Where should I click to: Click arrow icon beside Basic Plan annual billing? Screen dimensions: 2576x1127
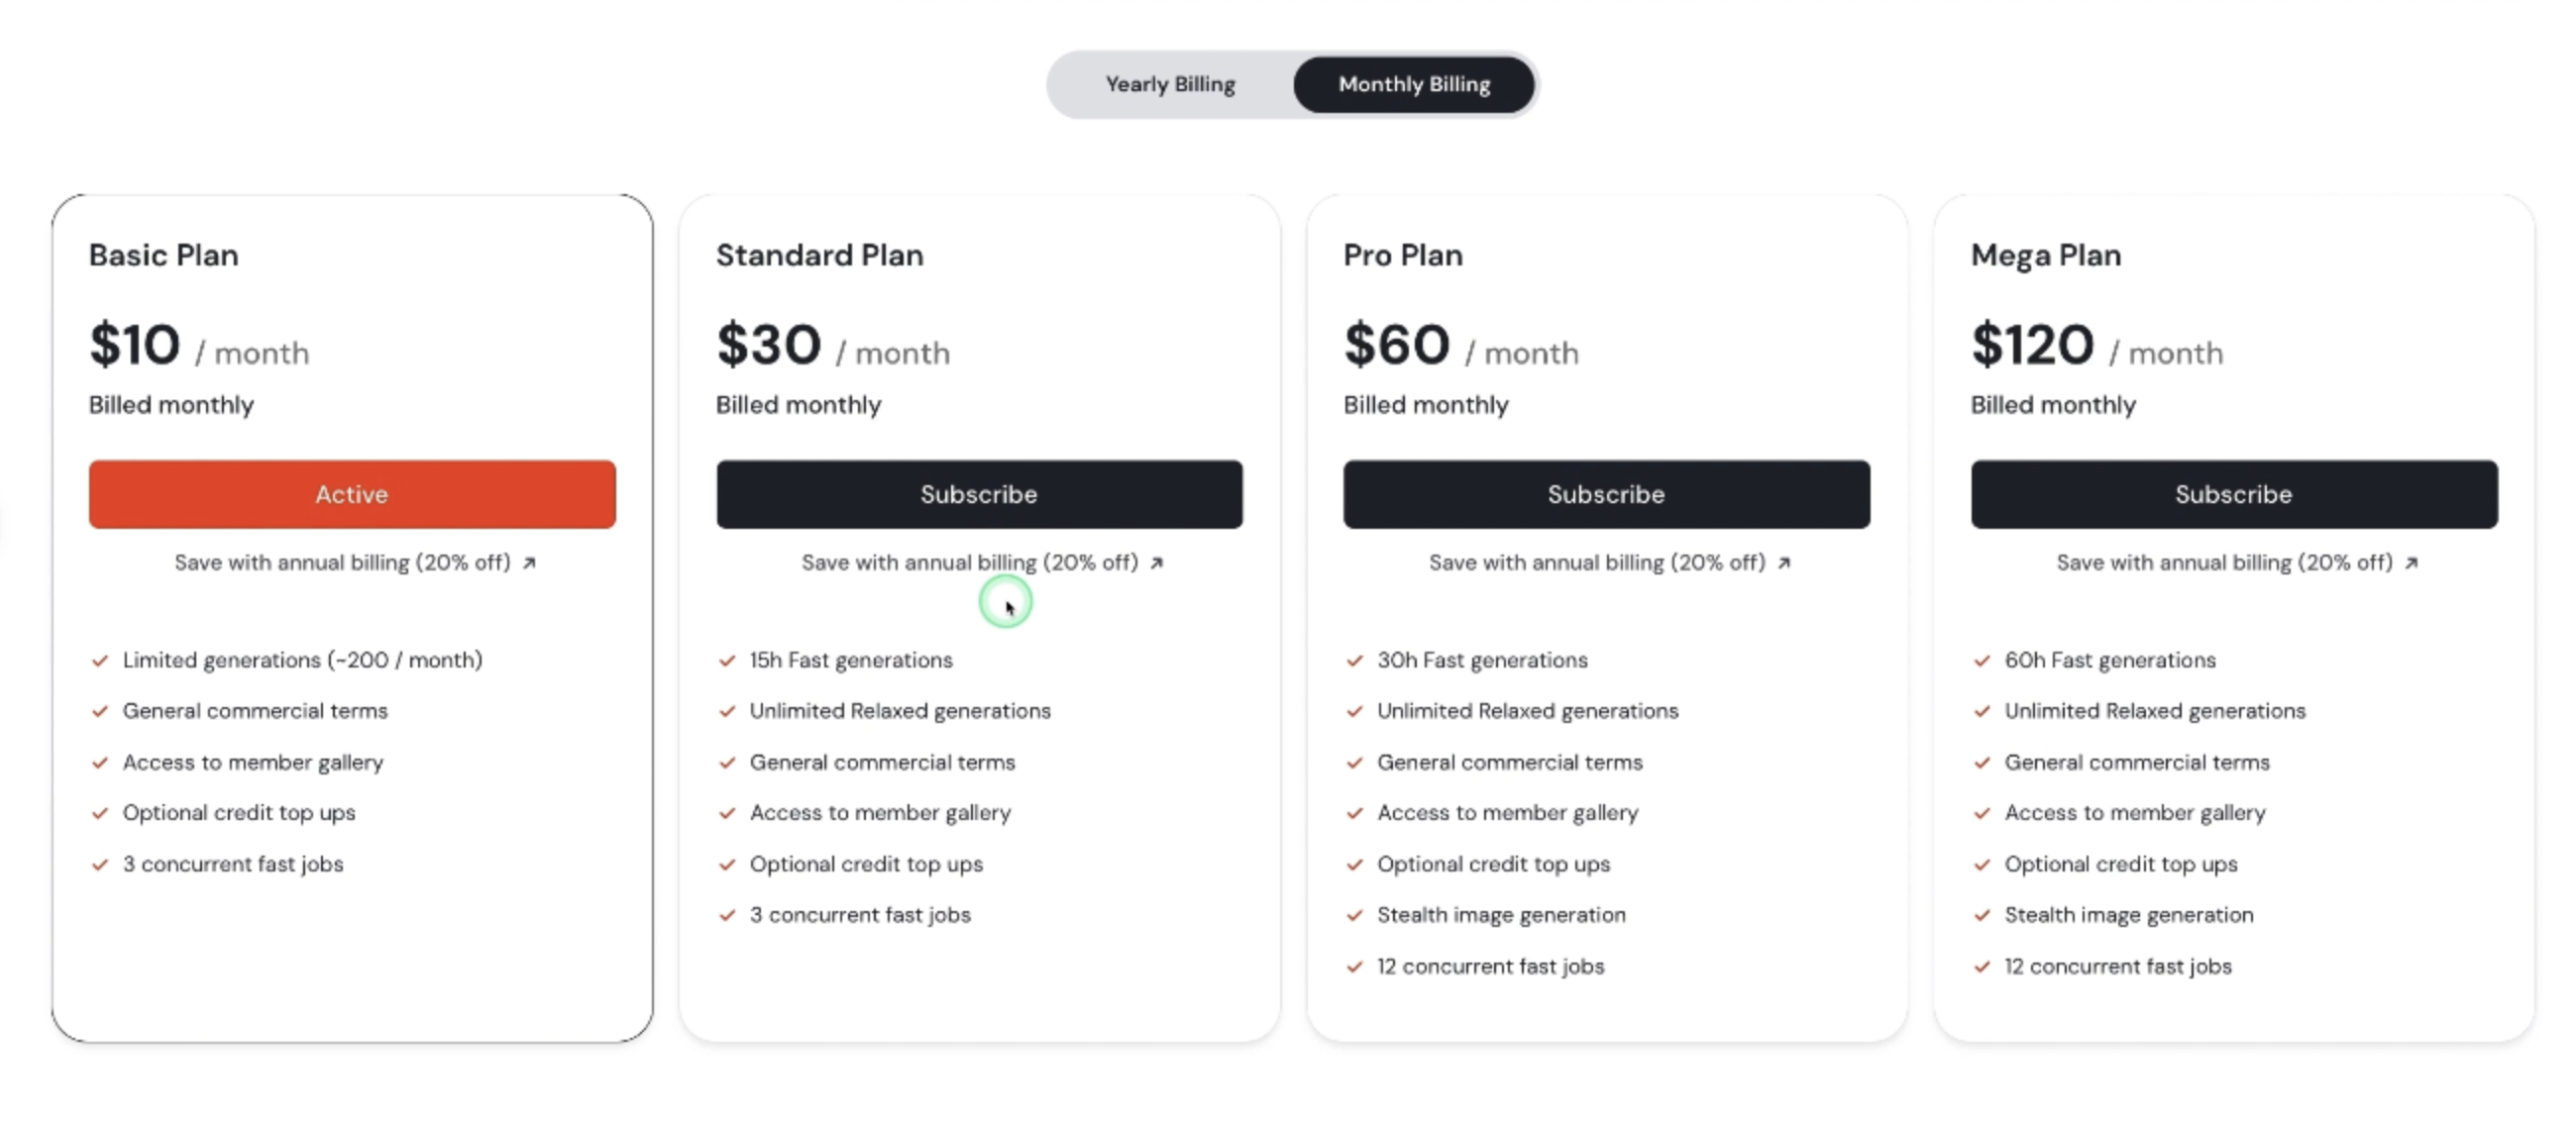pos(529,563)
